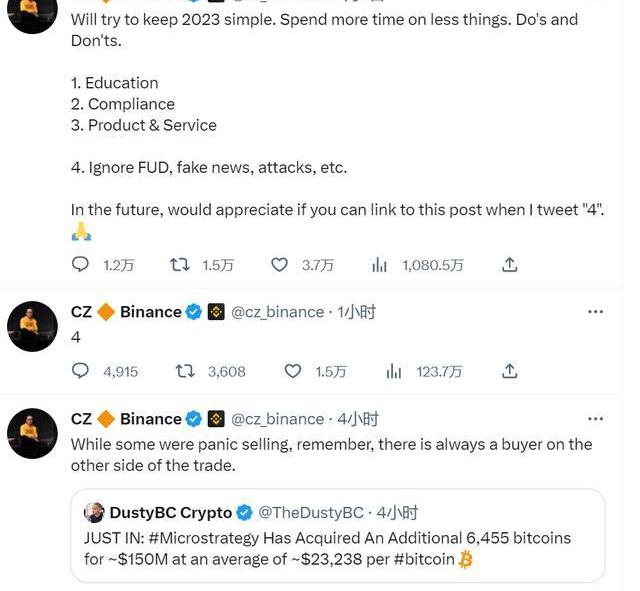Open CZ profile picture on "4" tweet
Image resolution: width=640 pixels, height=591 pixels.
(32, 326)
